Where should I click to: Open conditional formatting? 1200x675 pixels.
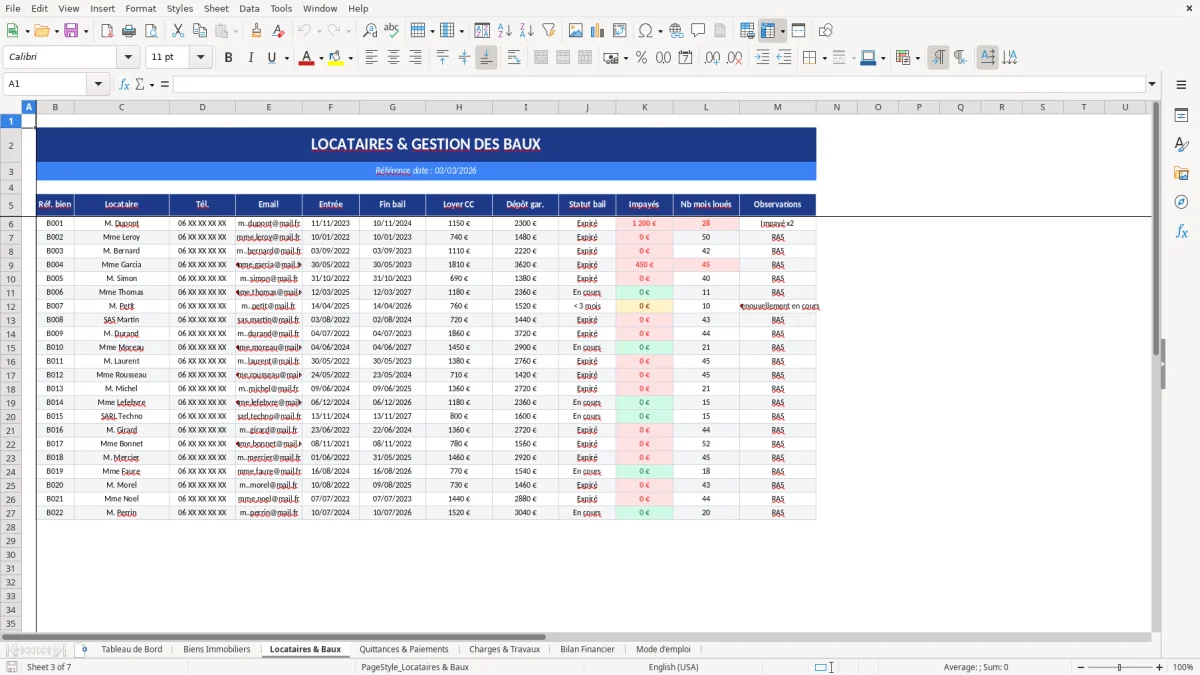[903, 57]
